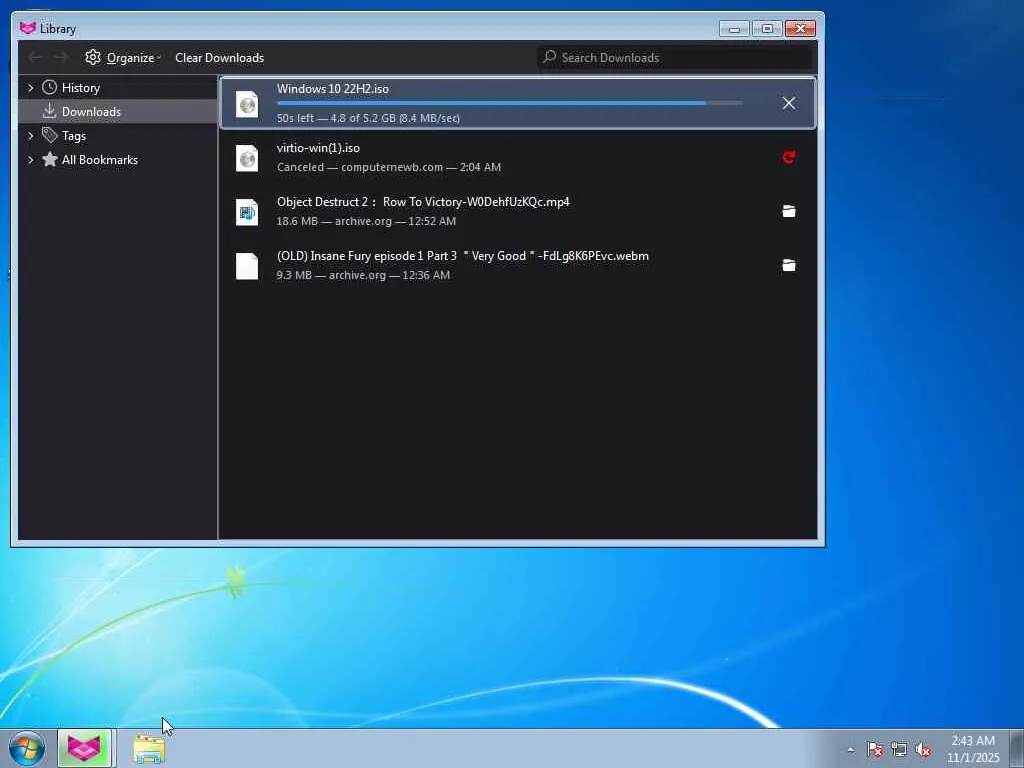Select the Insane Fury episode 1 title
This screenshot has height=768, width=1024.
[462, 256]
